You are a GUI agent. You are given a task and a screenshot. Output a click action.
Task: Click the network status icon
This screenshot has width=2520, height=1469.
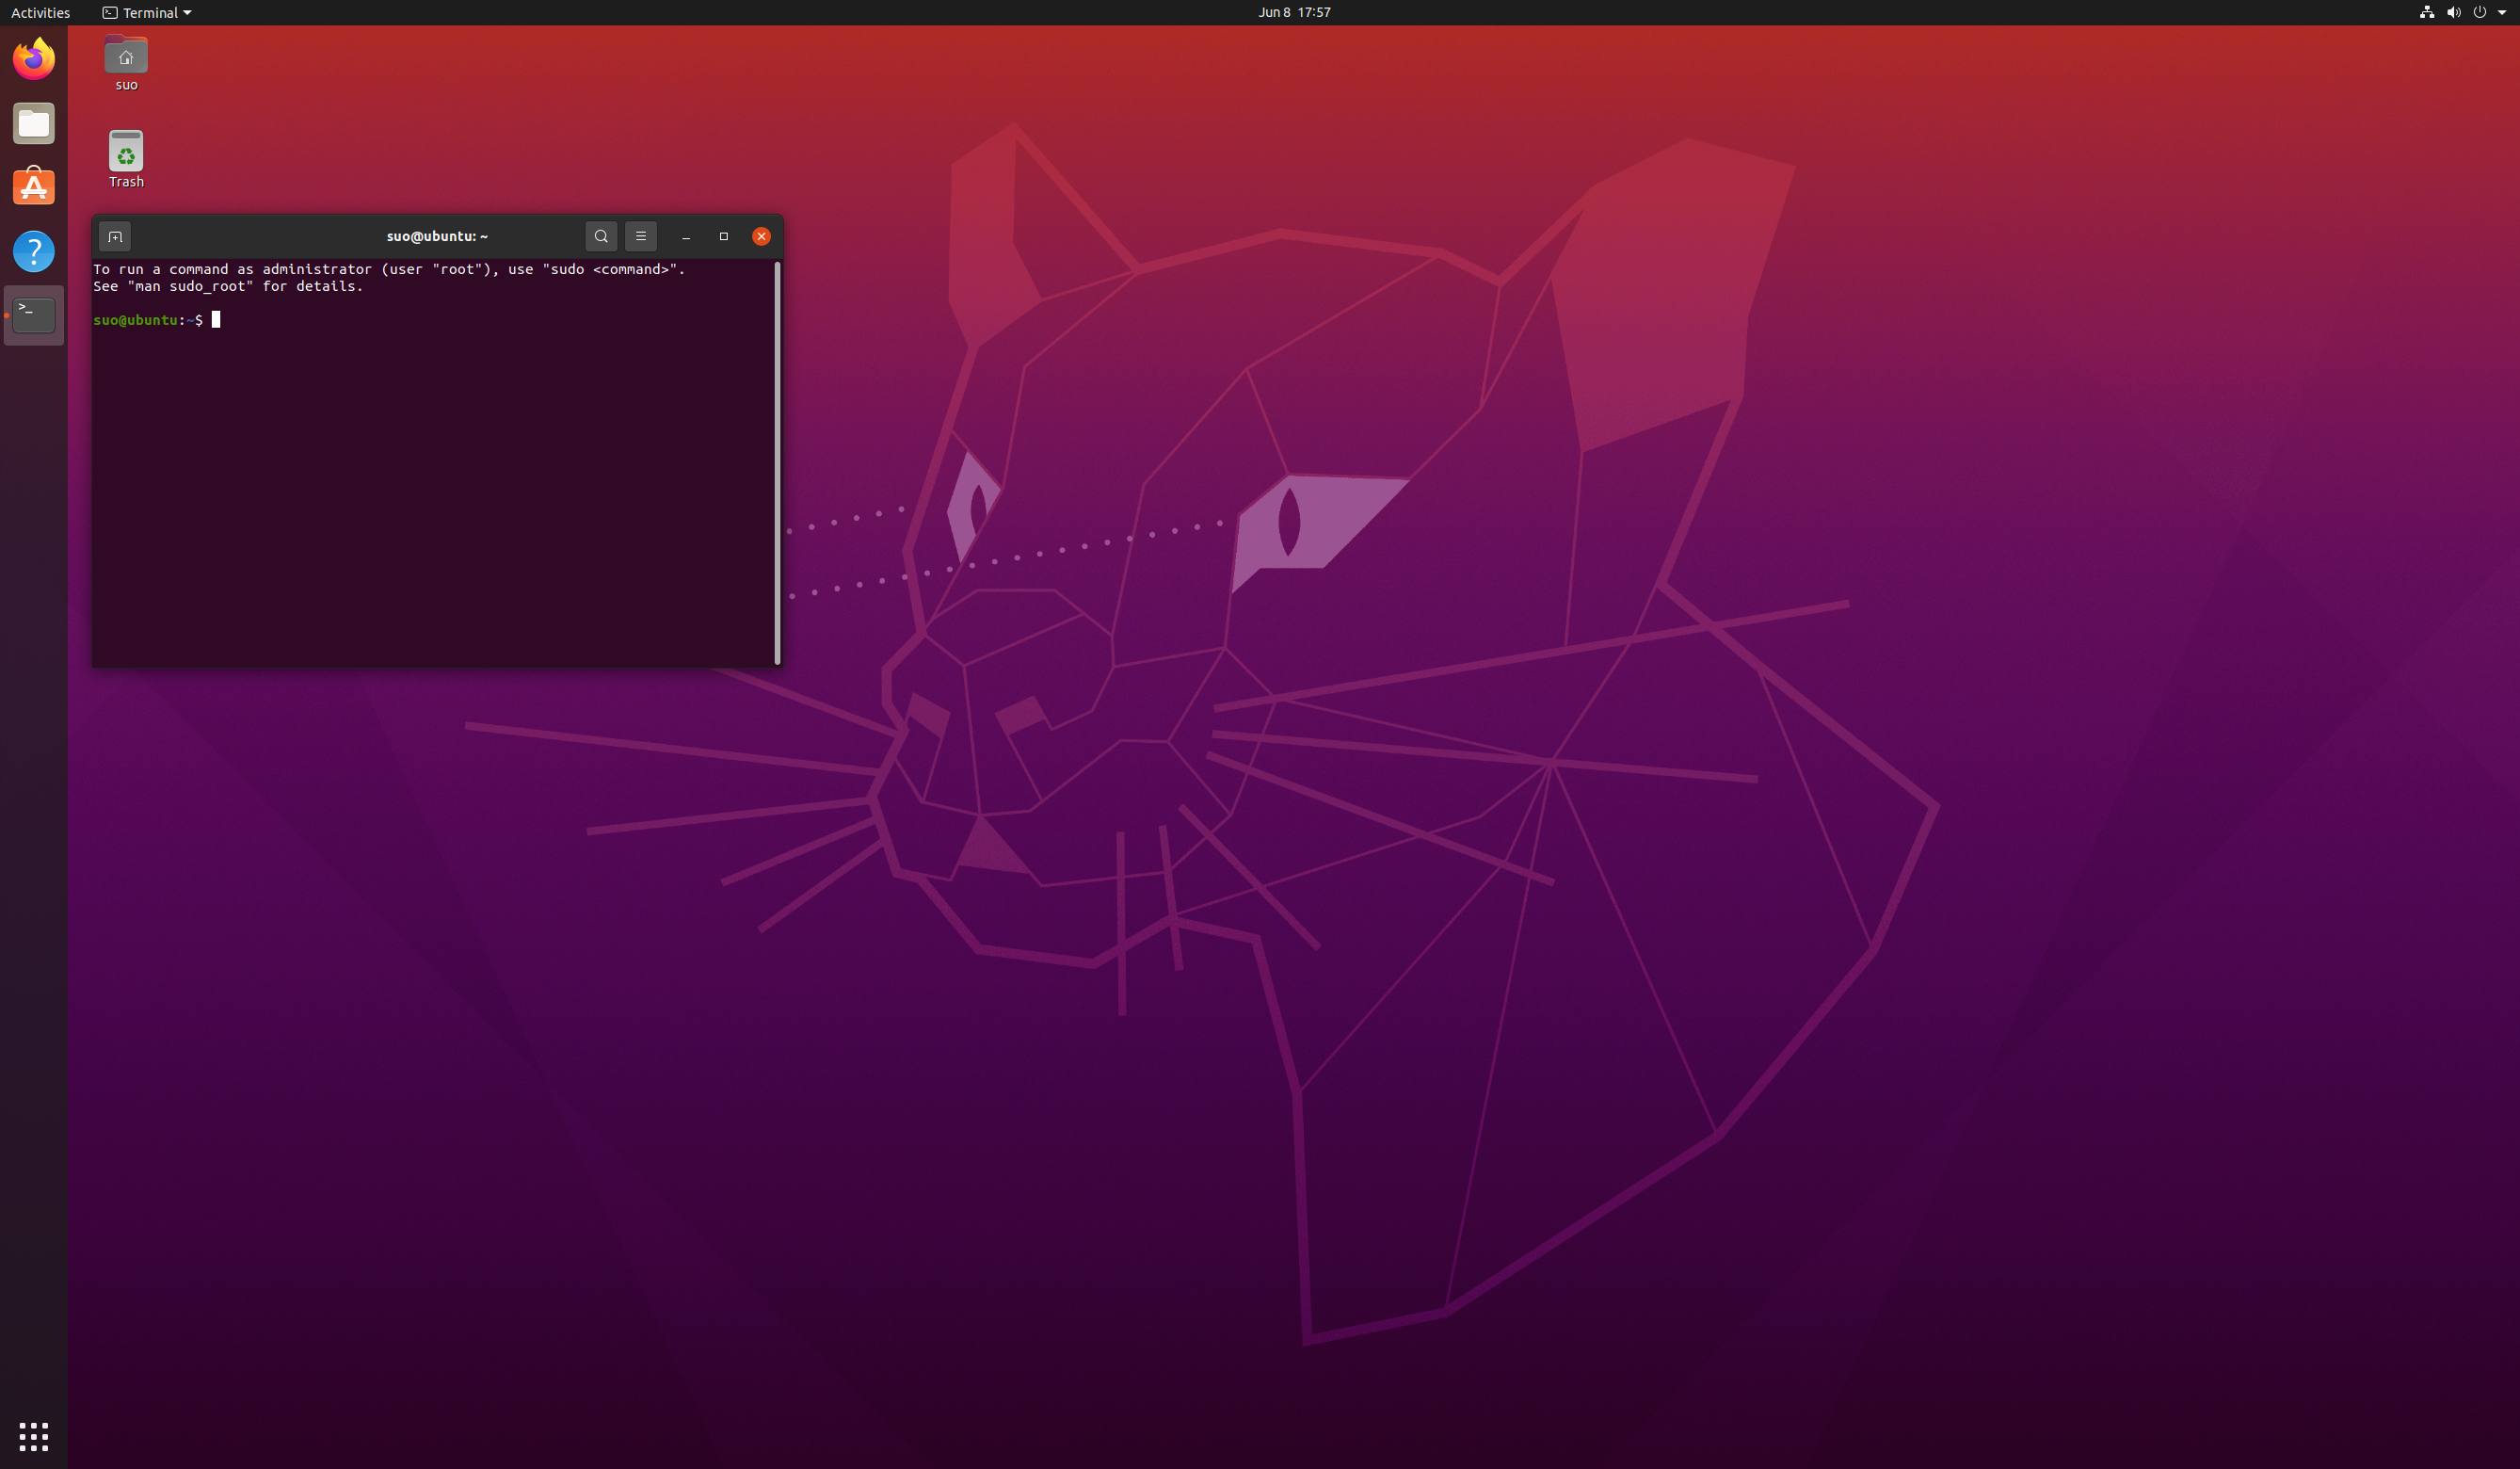tap(2426, 12)
